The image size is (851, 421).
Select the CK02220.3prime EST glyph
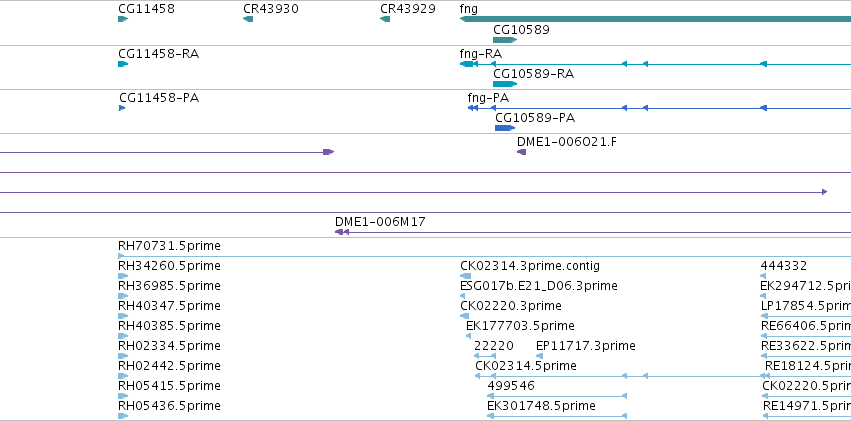click(466, 316)
